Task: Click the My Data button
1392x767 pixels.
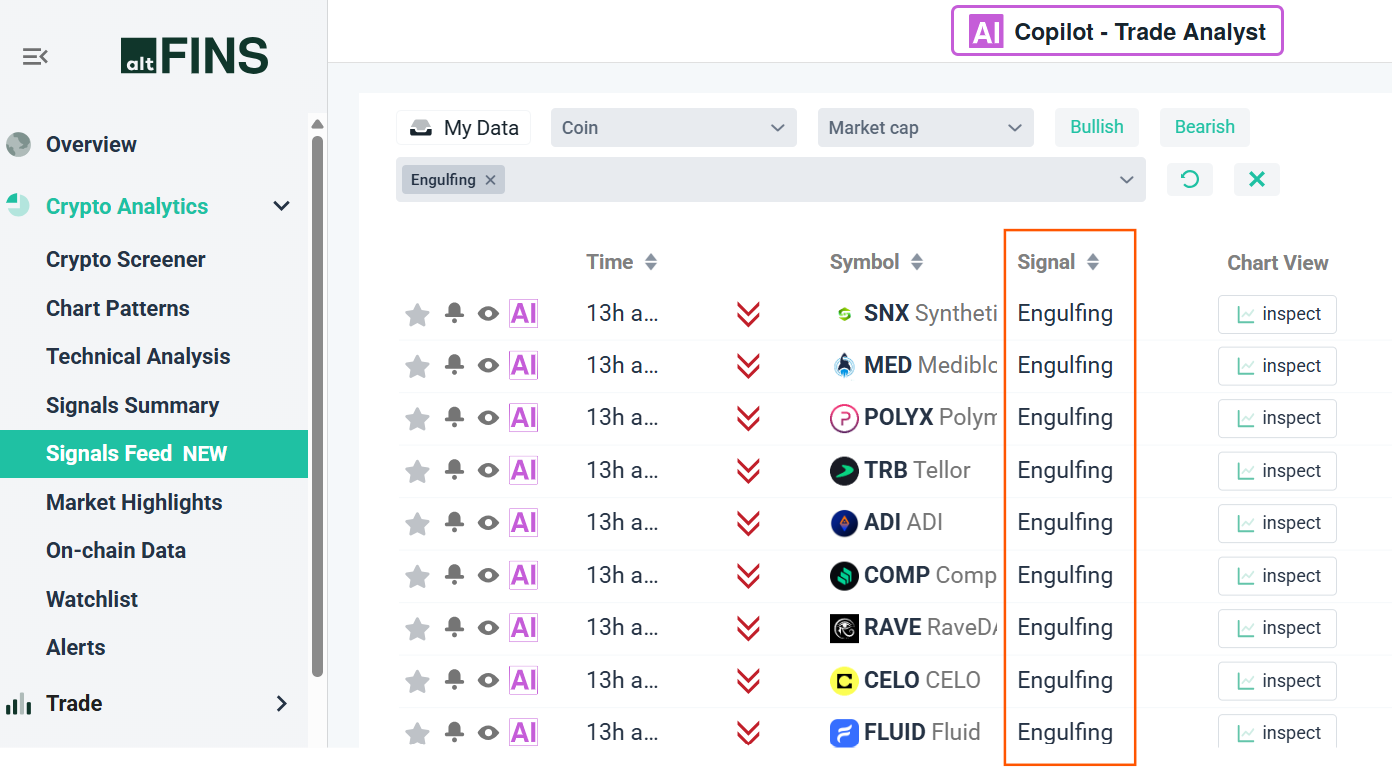Action: pos(464,128)
